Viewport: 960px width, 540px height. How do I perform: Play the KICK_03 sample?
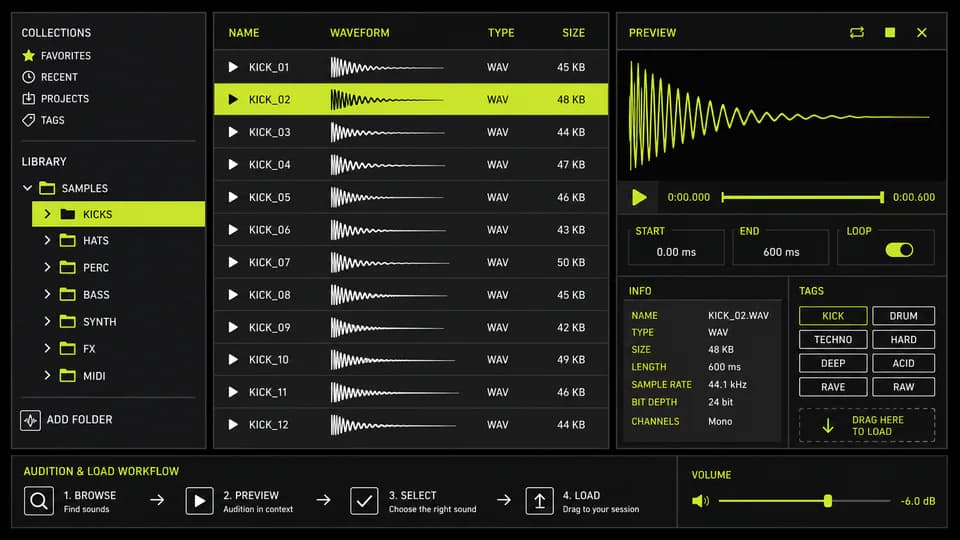click(x=233, y=132)
